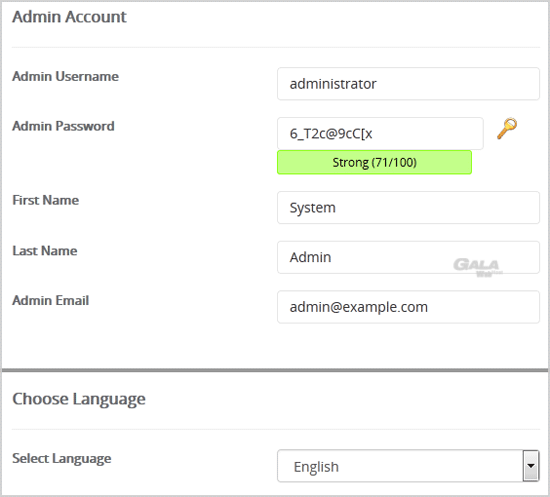Open the English language combo box

pos(408,466)
